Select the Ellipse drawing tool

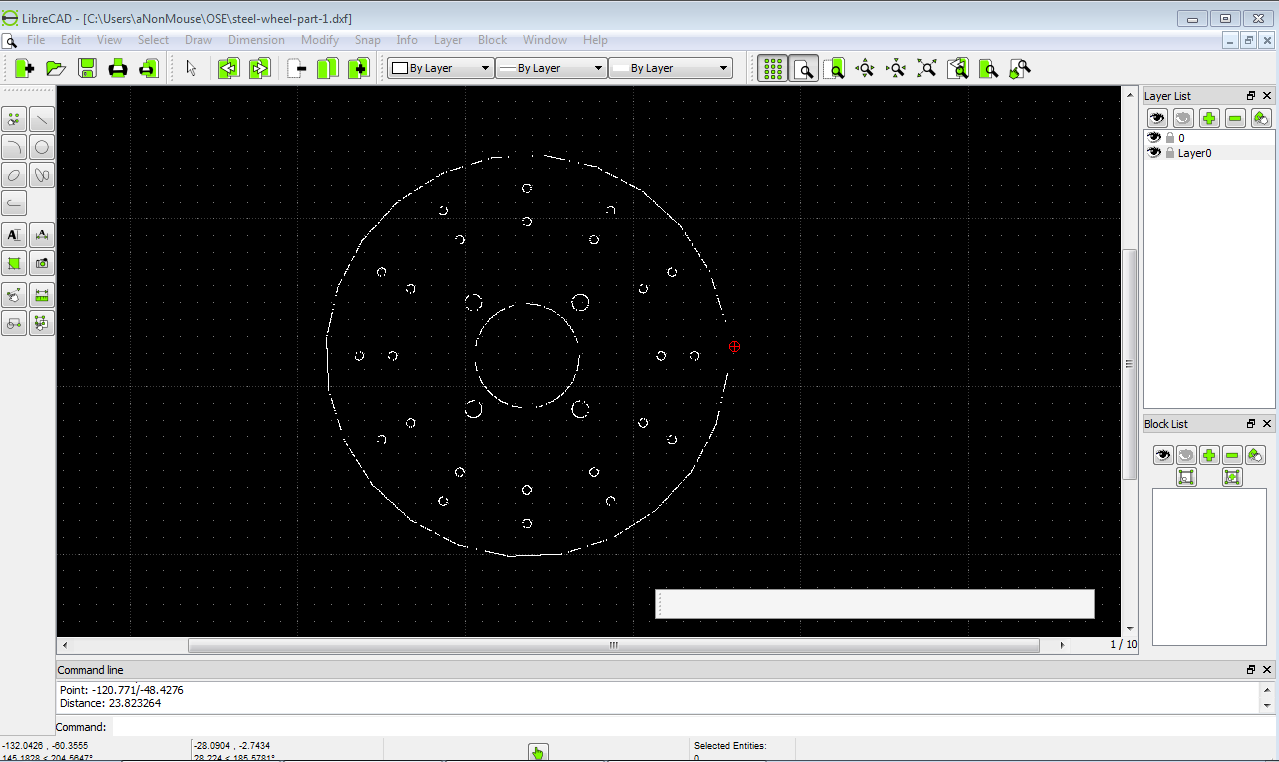pos(14,175)
